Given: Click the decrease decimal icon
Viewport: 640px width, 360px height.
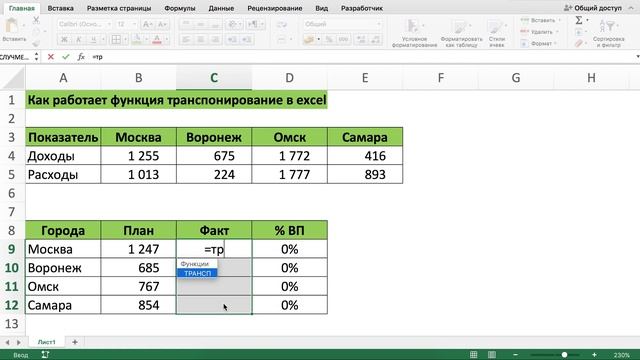Looking at the screenshot, I should click(376, 40).
